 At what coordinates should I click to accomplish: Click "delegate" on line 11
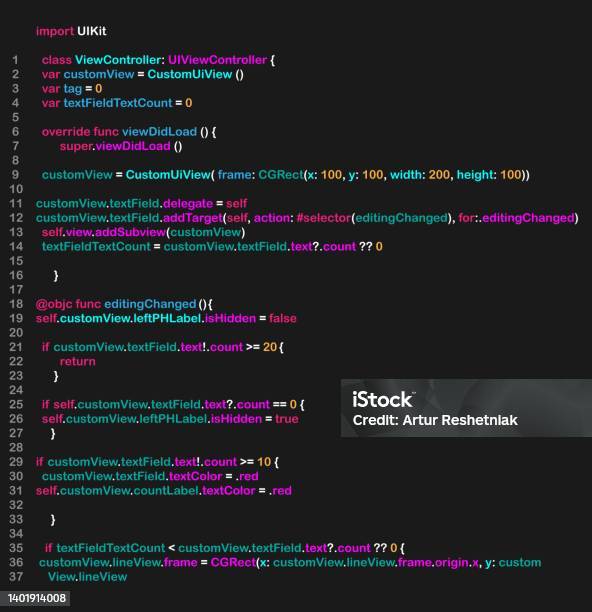click(188, 204)
